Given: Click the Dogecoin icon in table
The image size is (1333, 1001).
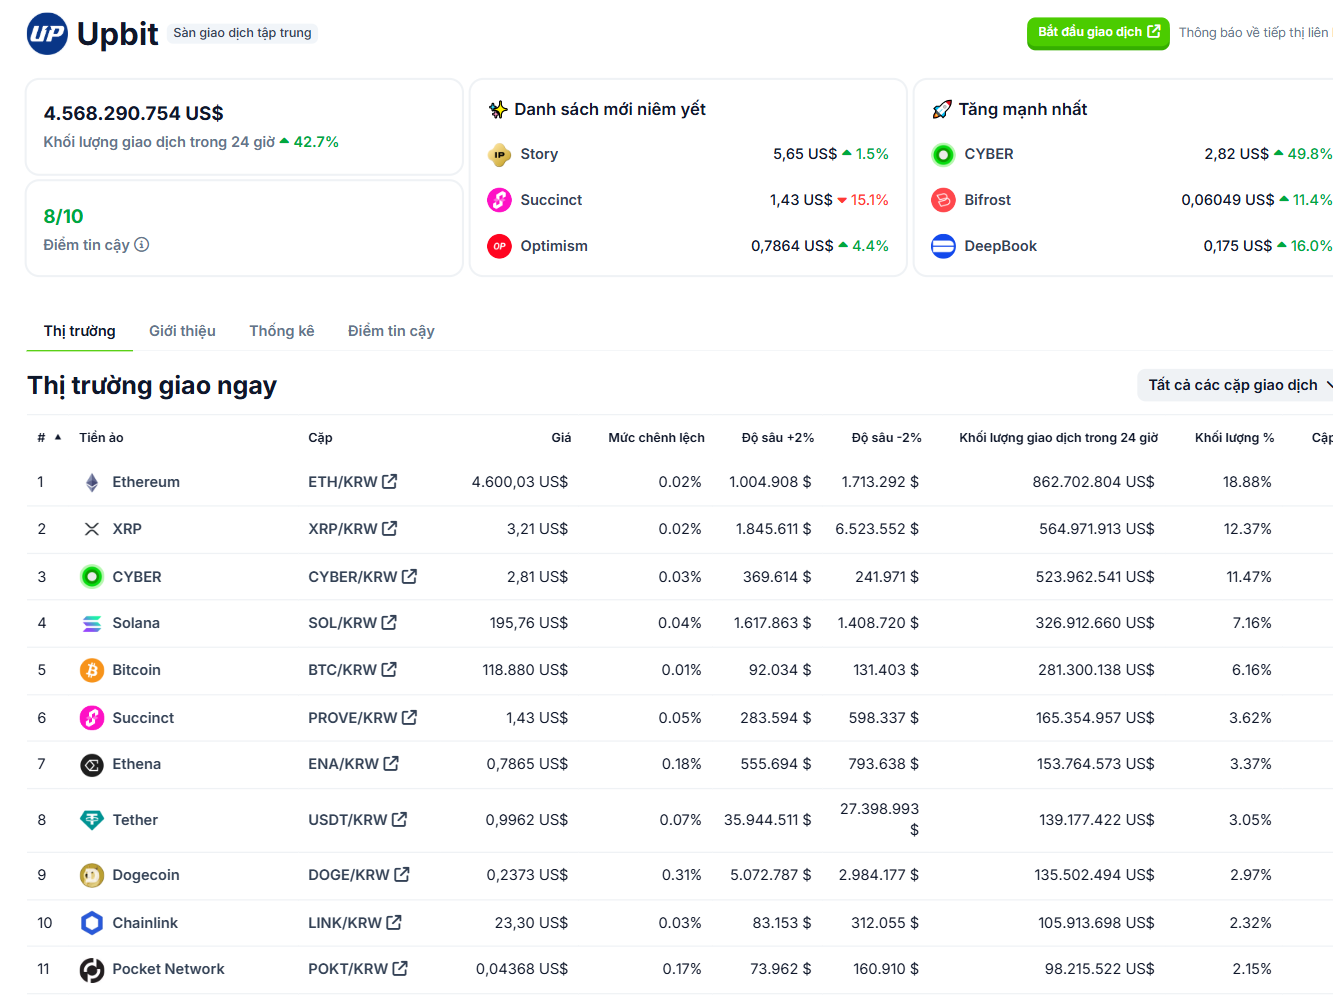Looking at the screenshot, I should pos(92,876).
